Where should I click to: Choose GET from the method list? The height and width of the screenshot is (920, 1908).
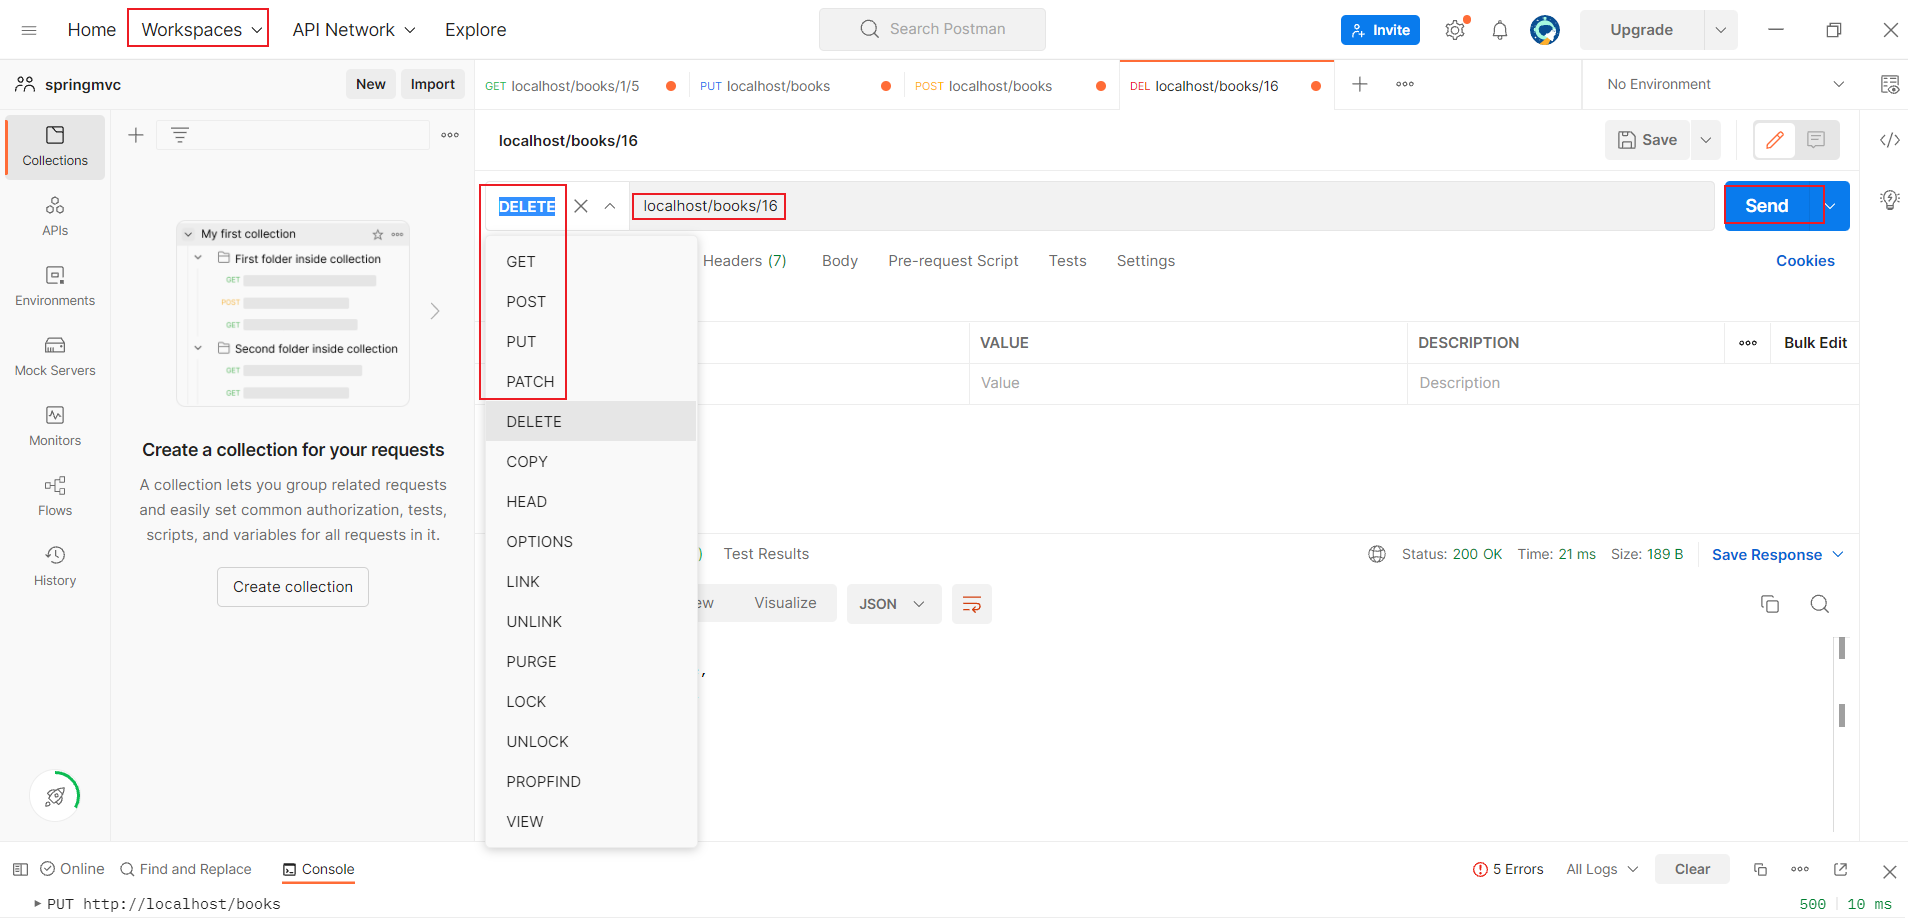click(591, 262)
